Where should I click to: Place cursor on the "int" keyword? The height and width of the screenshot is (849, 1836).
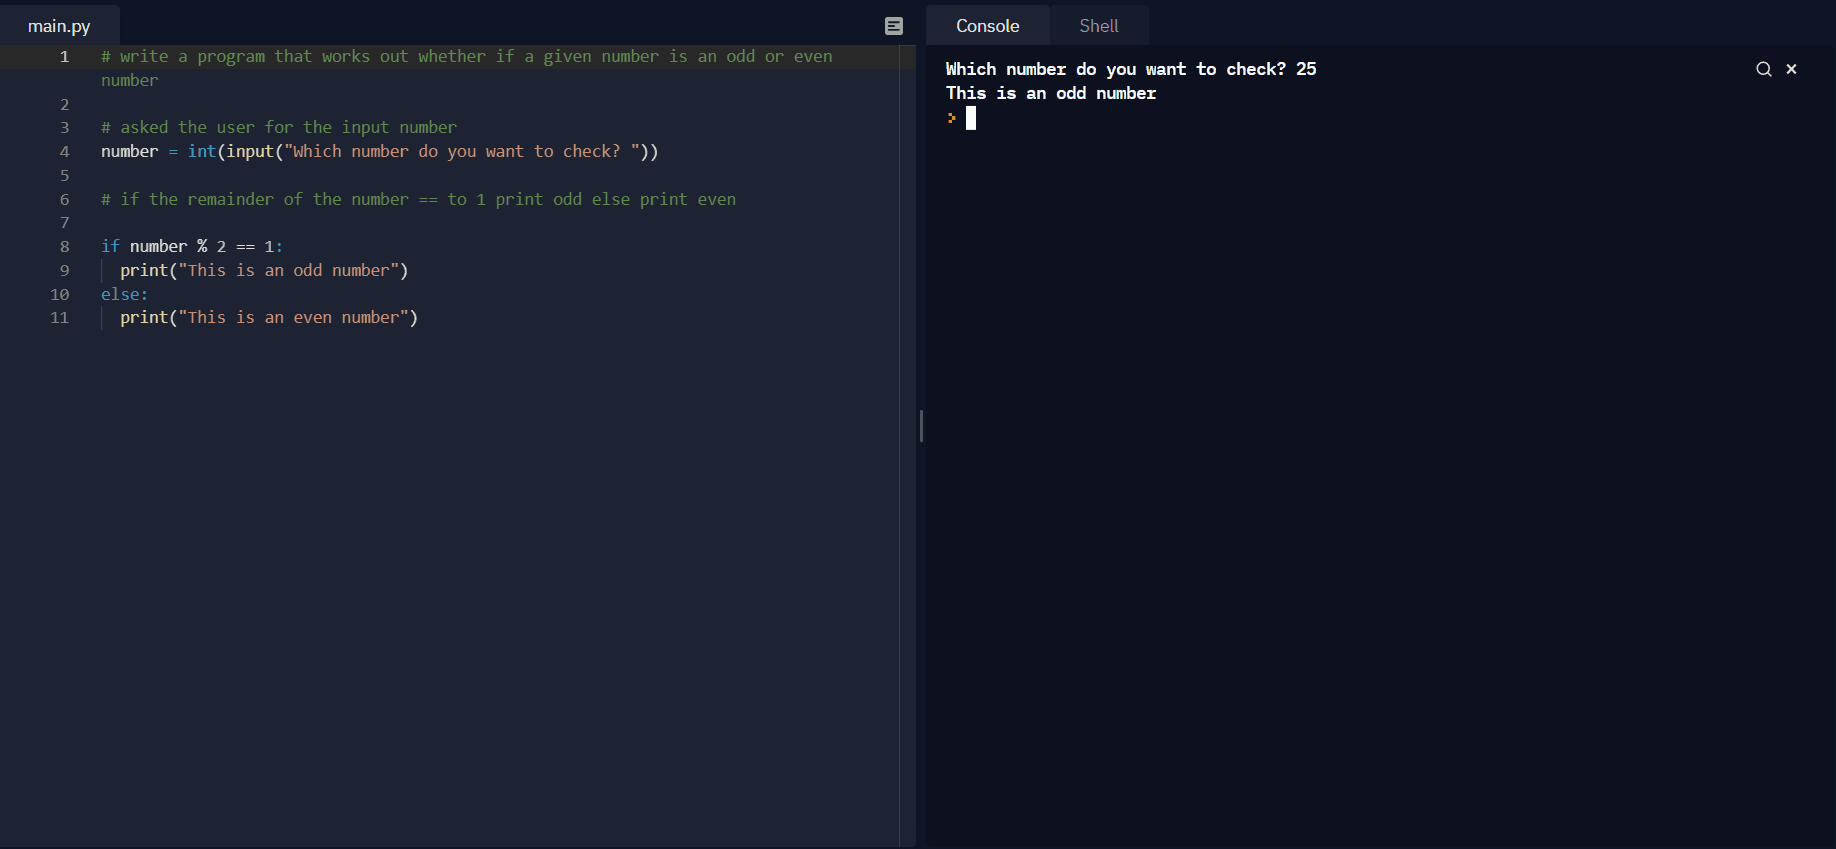pyautogui.click(x=202, y=152)
